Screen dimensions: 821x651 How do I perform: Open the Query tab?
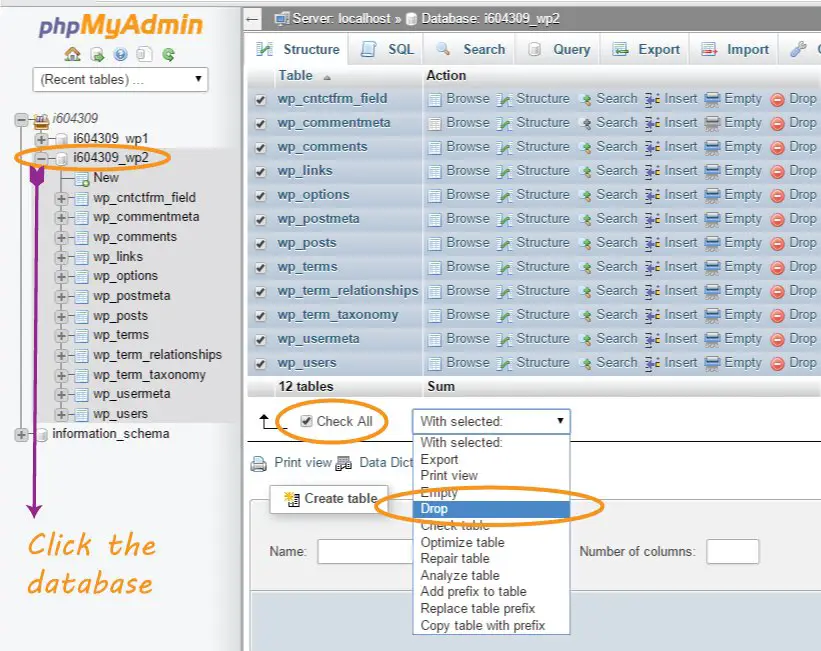pos(558,50)
